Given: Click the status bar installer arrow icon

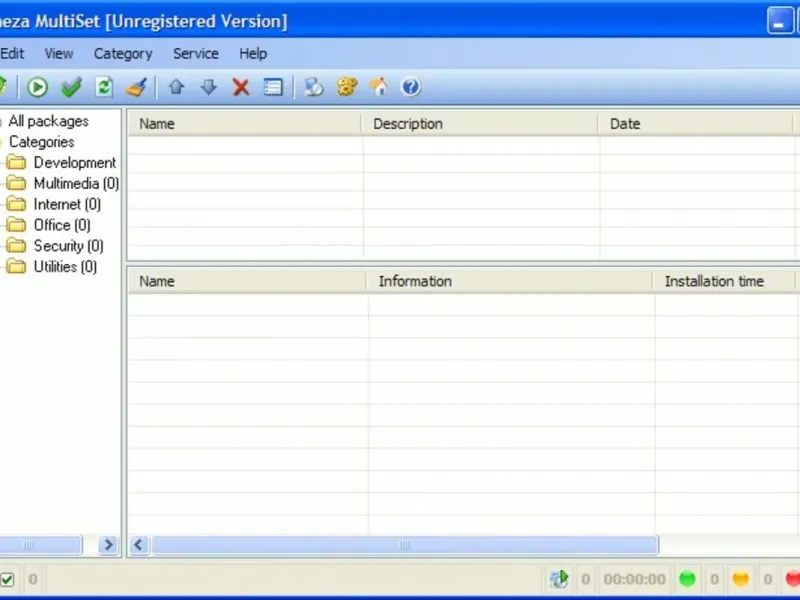Looking at the screenshot, I should 559,579.
